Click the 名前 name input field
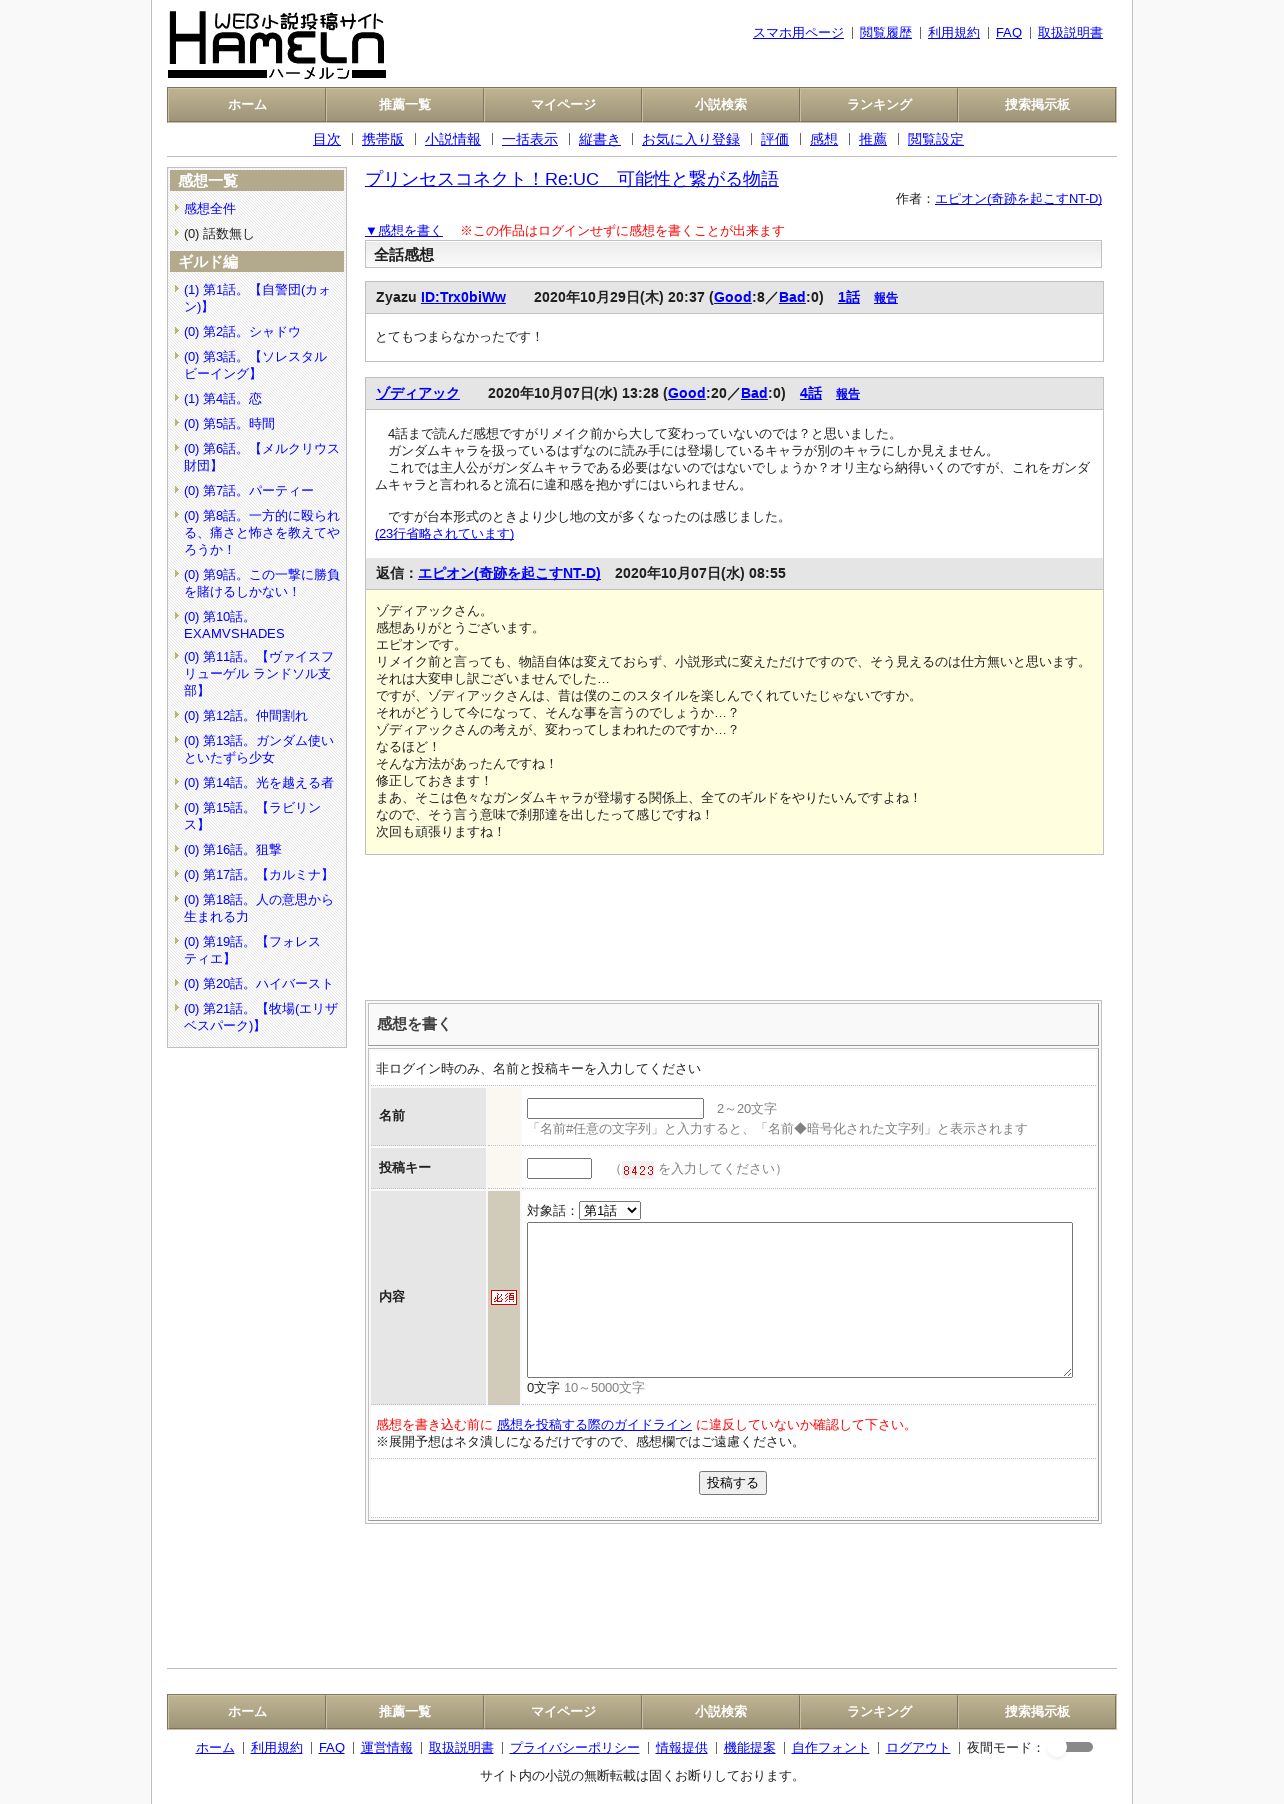Viewport: 1284px width, 1804px height. pyautogui.click(x=615, y=1108)
